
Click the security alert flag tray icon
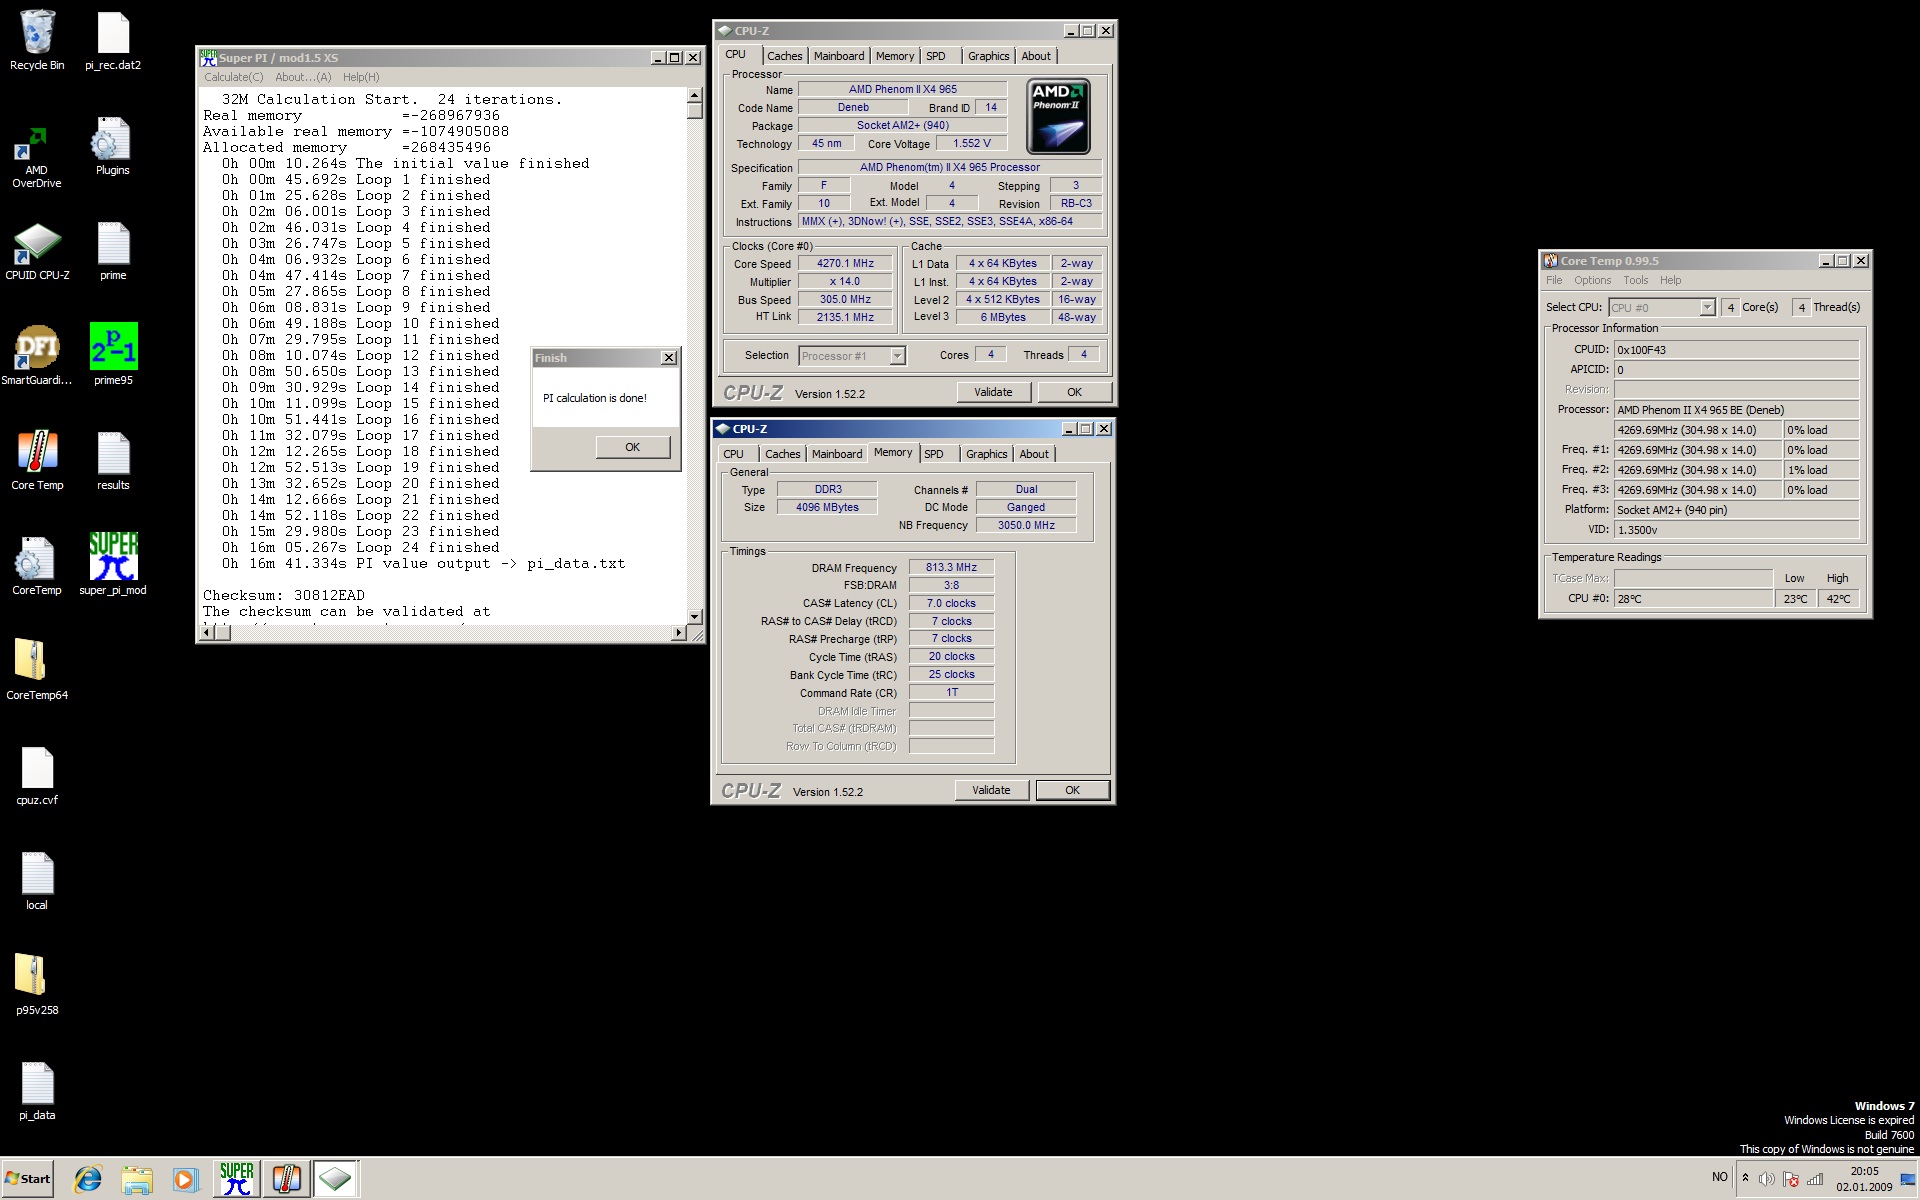[1791, 1179]
